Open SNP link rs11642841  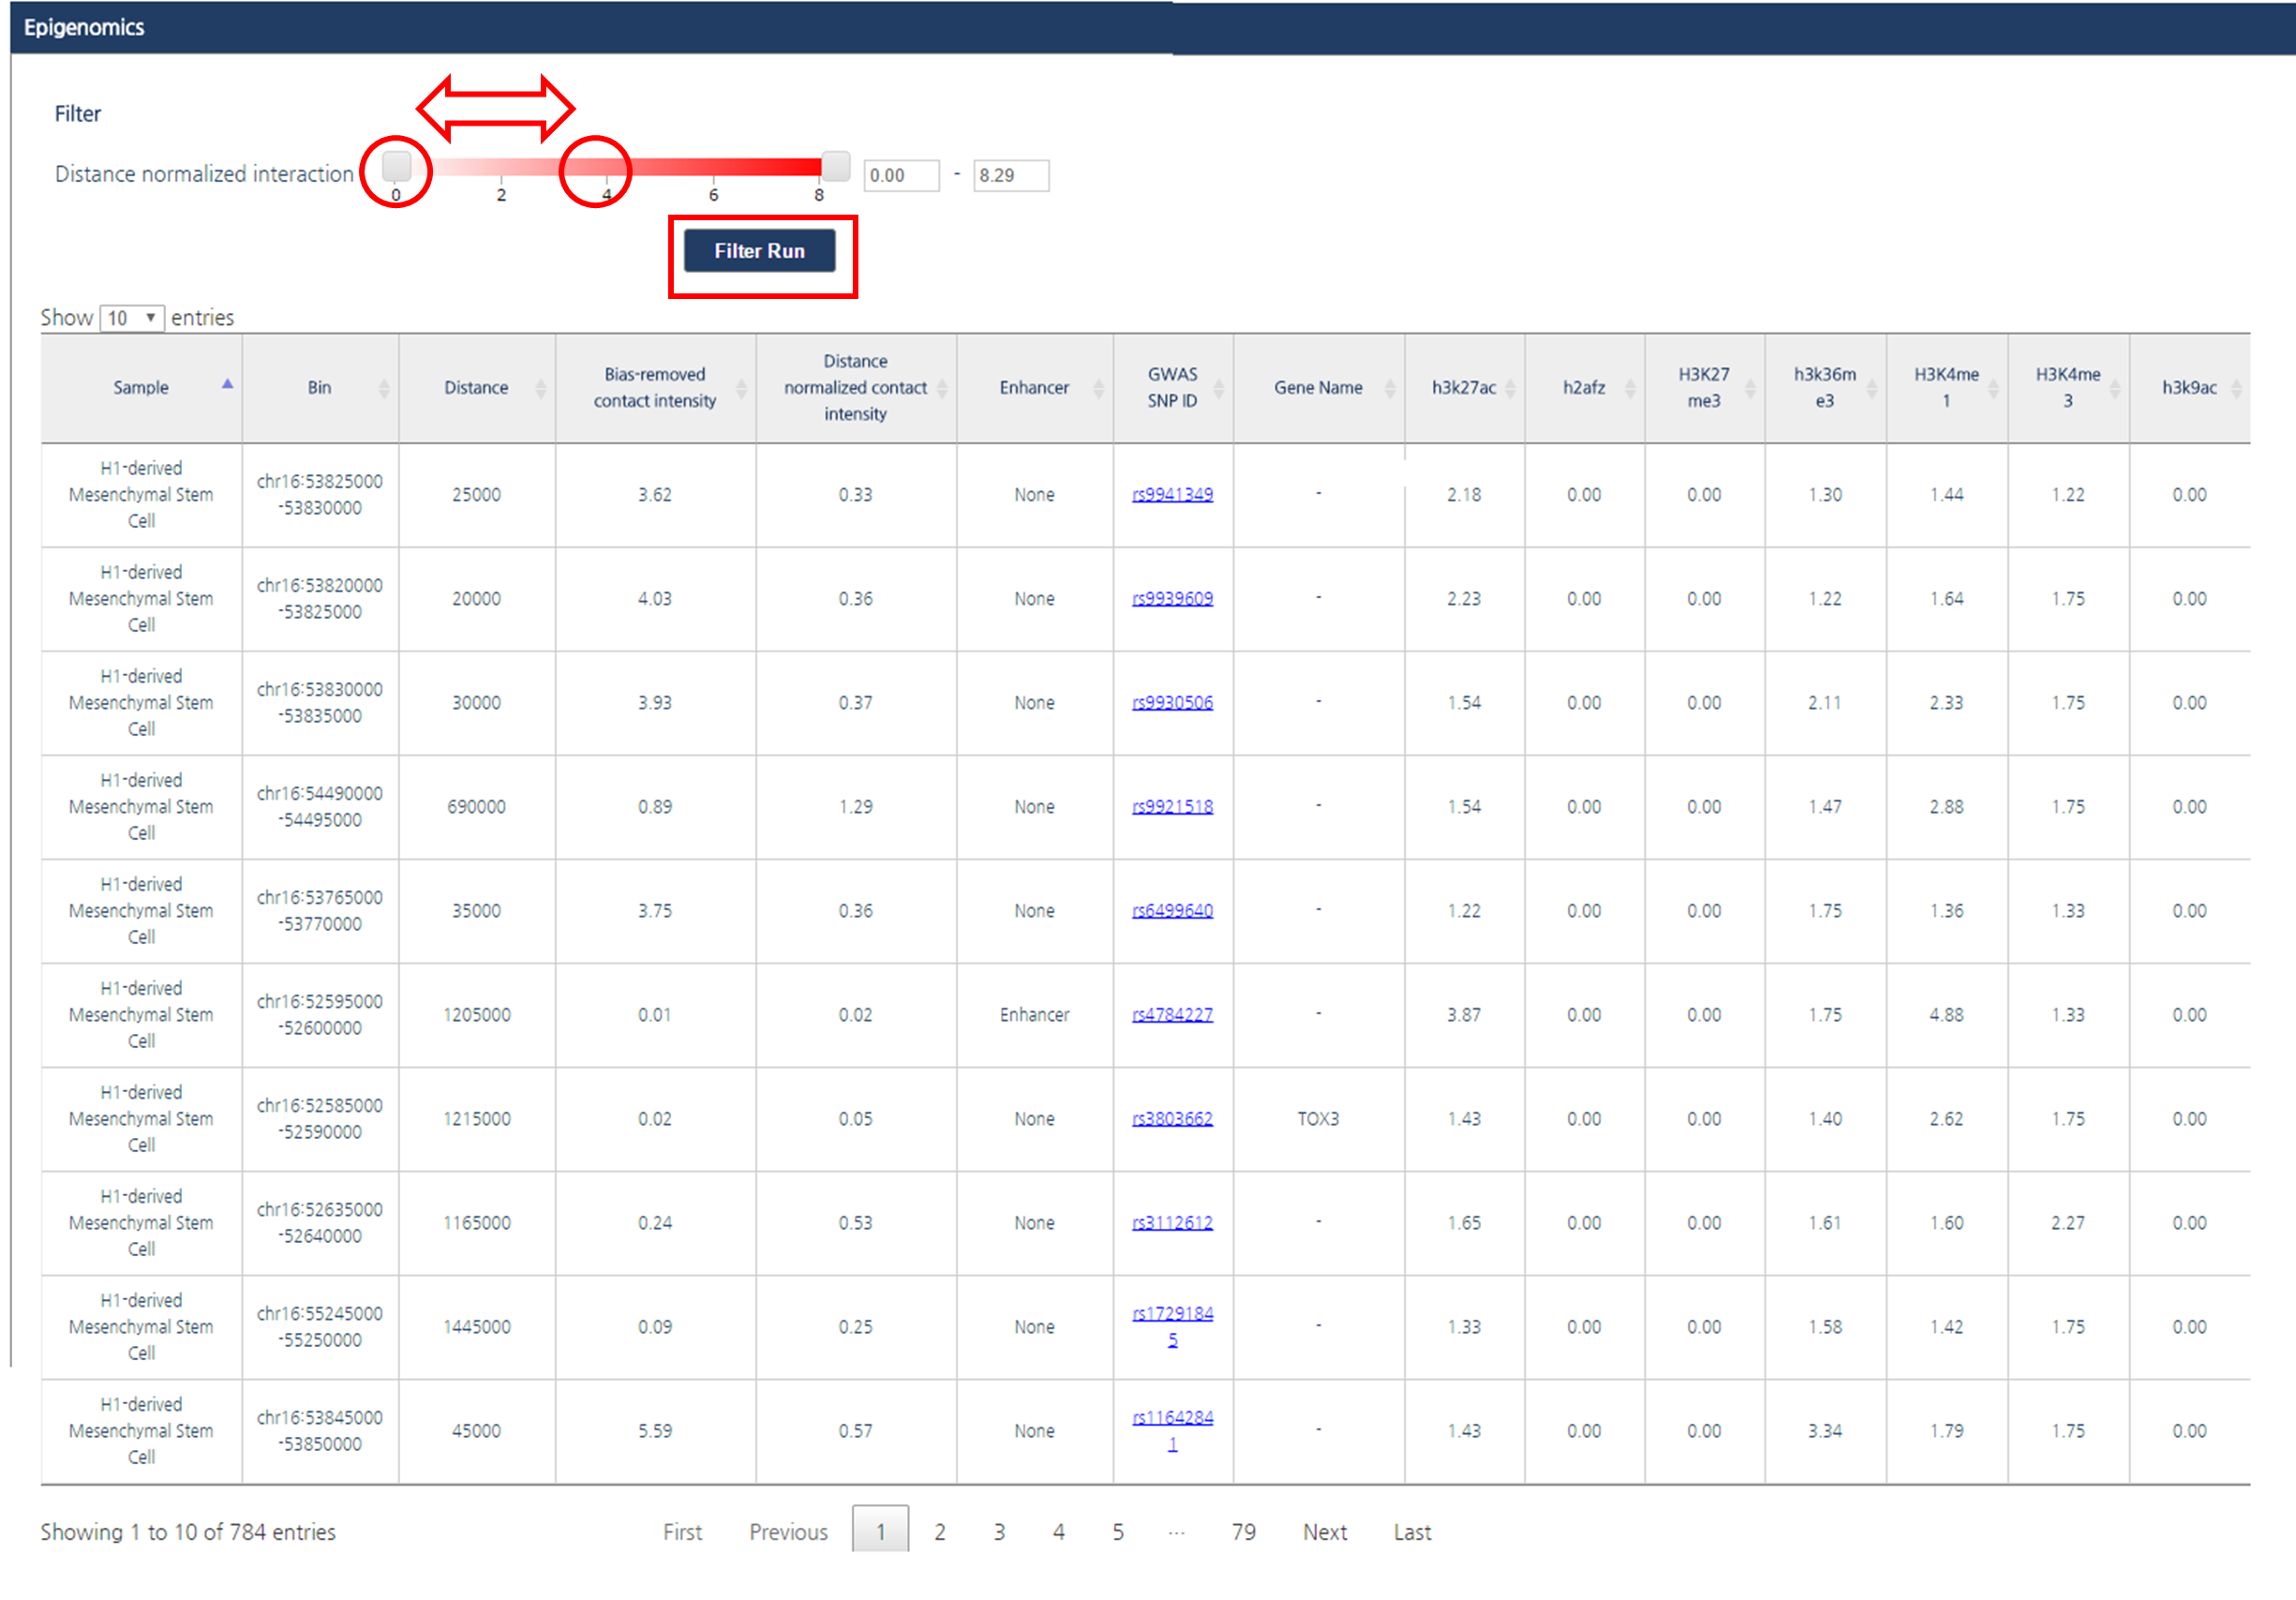pyautogui.click(x=1173, y=1430)
